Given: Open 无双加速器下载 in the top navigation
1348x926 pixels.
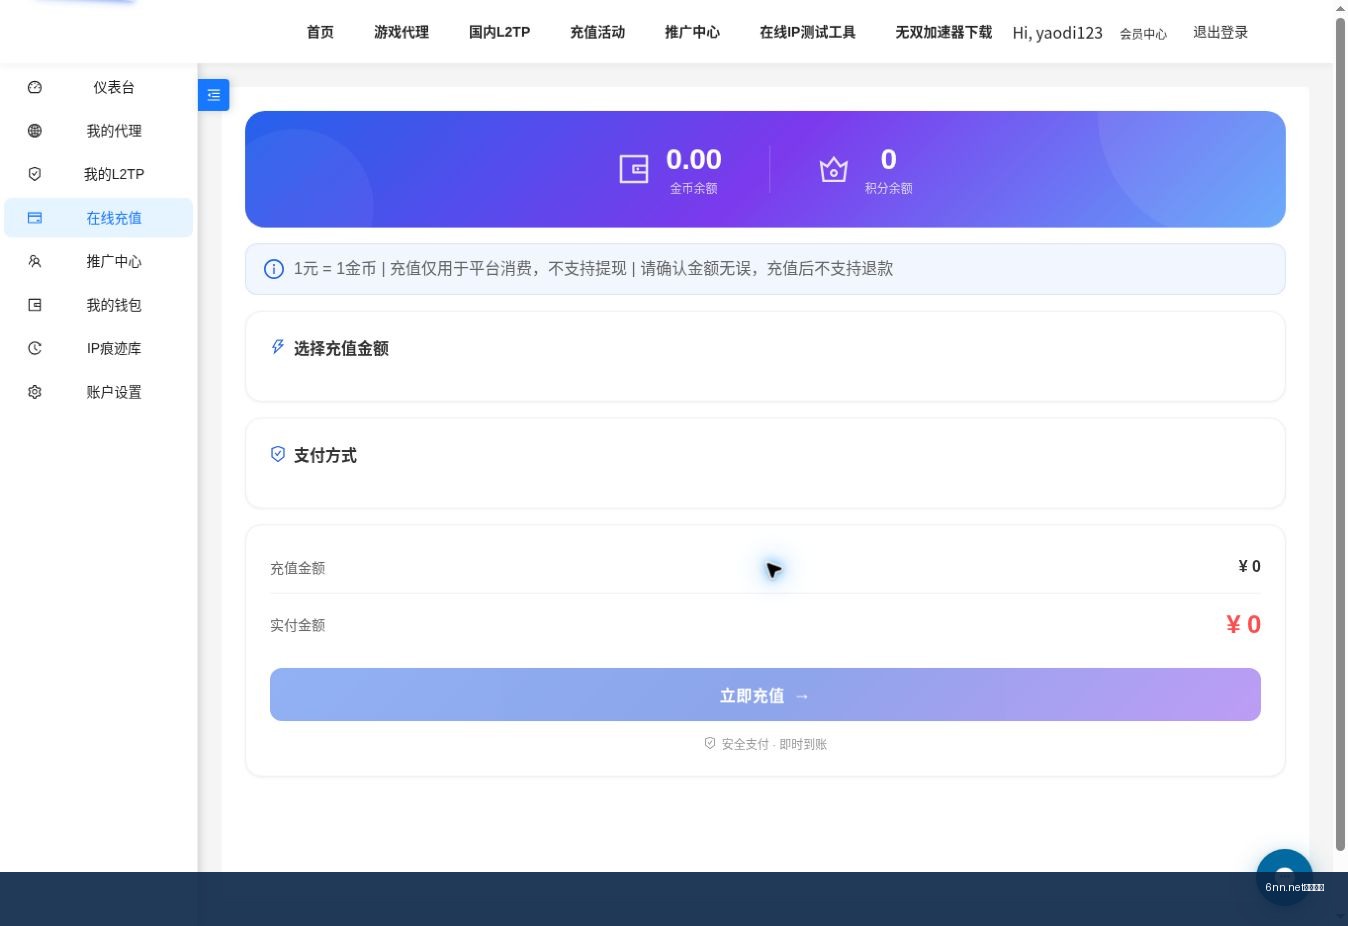Looking at the screenshot, I should 944,32.
